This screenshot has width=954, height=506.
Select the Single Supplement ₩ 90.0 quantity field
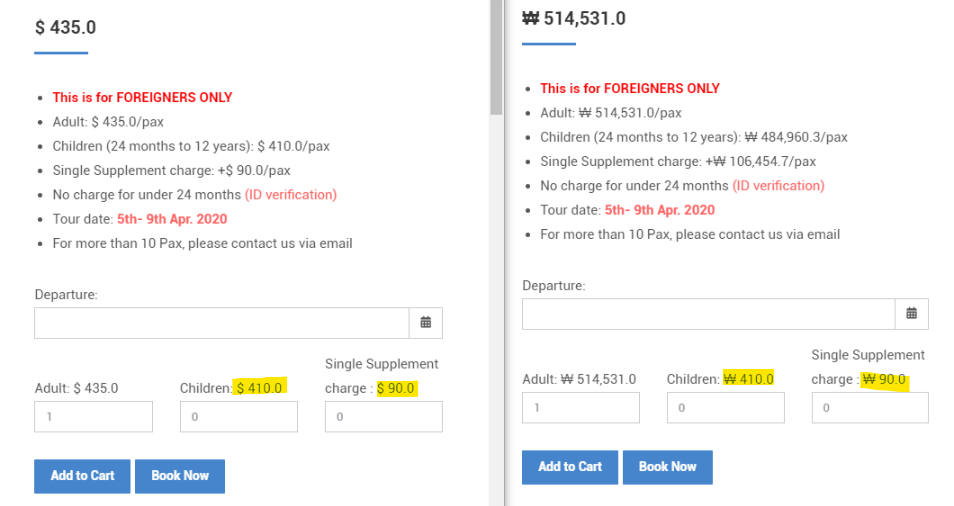[x=870, y=408]
